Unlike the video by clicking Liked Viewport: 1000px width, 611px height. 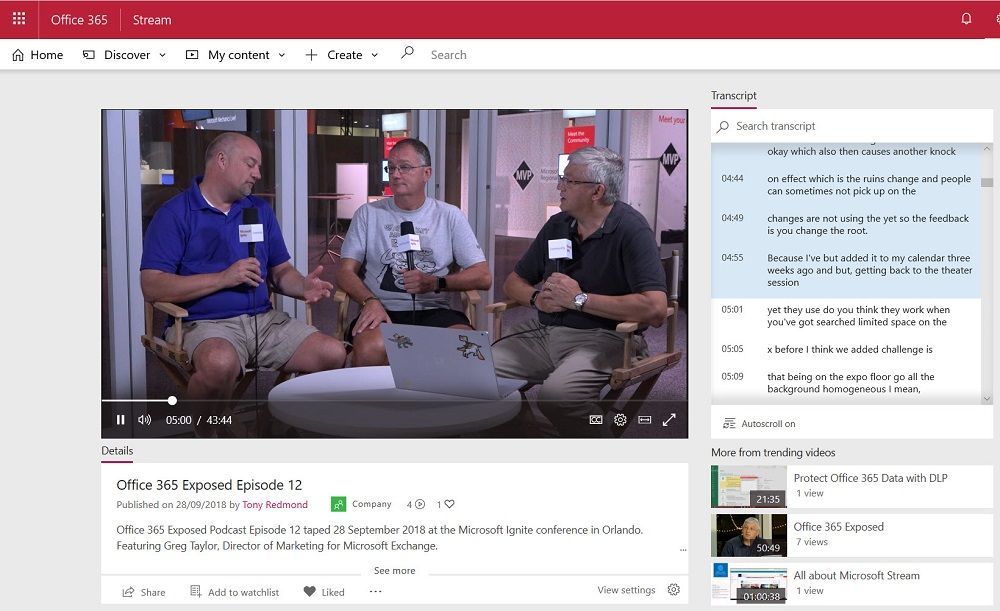pyautogui.click(x=323, y=592)
